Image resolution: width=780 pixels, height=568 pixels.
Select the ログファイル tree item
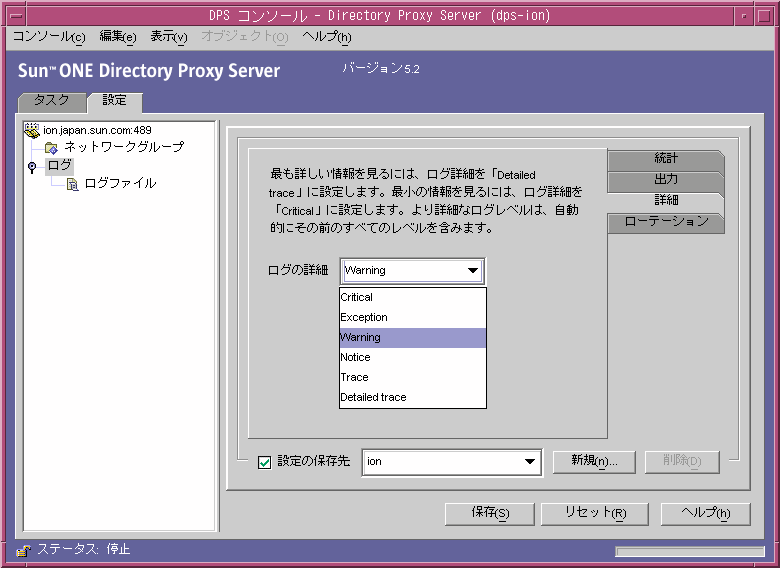tap(120, 185)
